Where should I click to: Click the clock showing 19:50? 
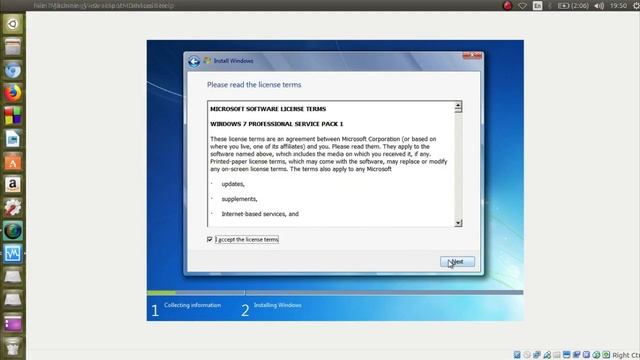[618, 6]
